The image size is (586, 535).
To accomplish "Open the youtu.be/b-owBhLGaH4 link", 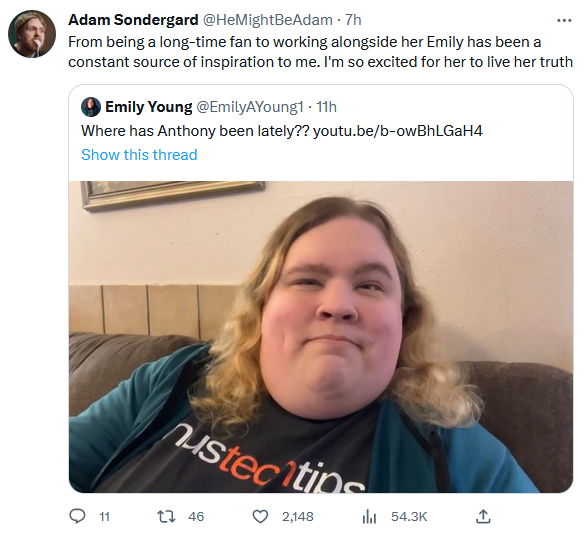I will point(398,131).
